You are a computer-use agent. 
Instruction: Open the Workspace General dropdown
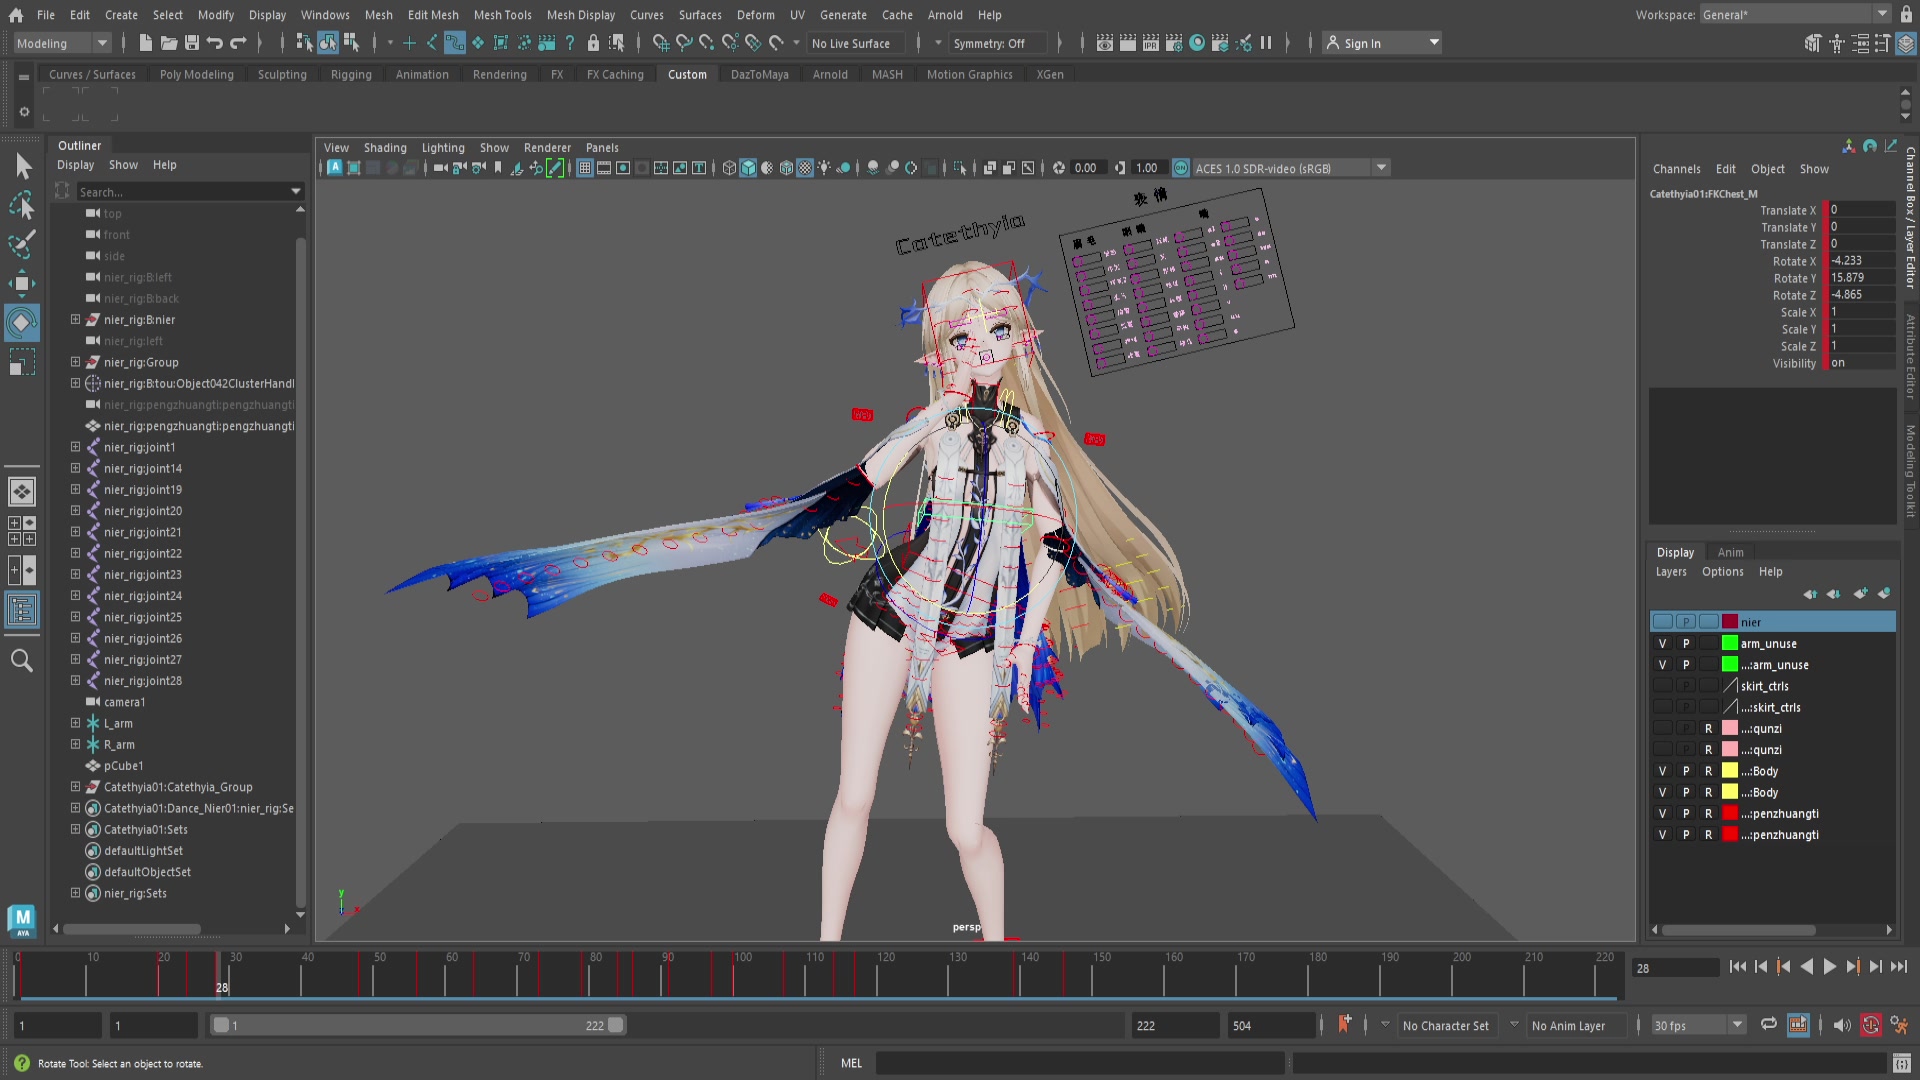point(1795,14)
